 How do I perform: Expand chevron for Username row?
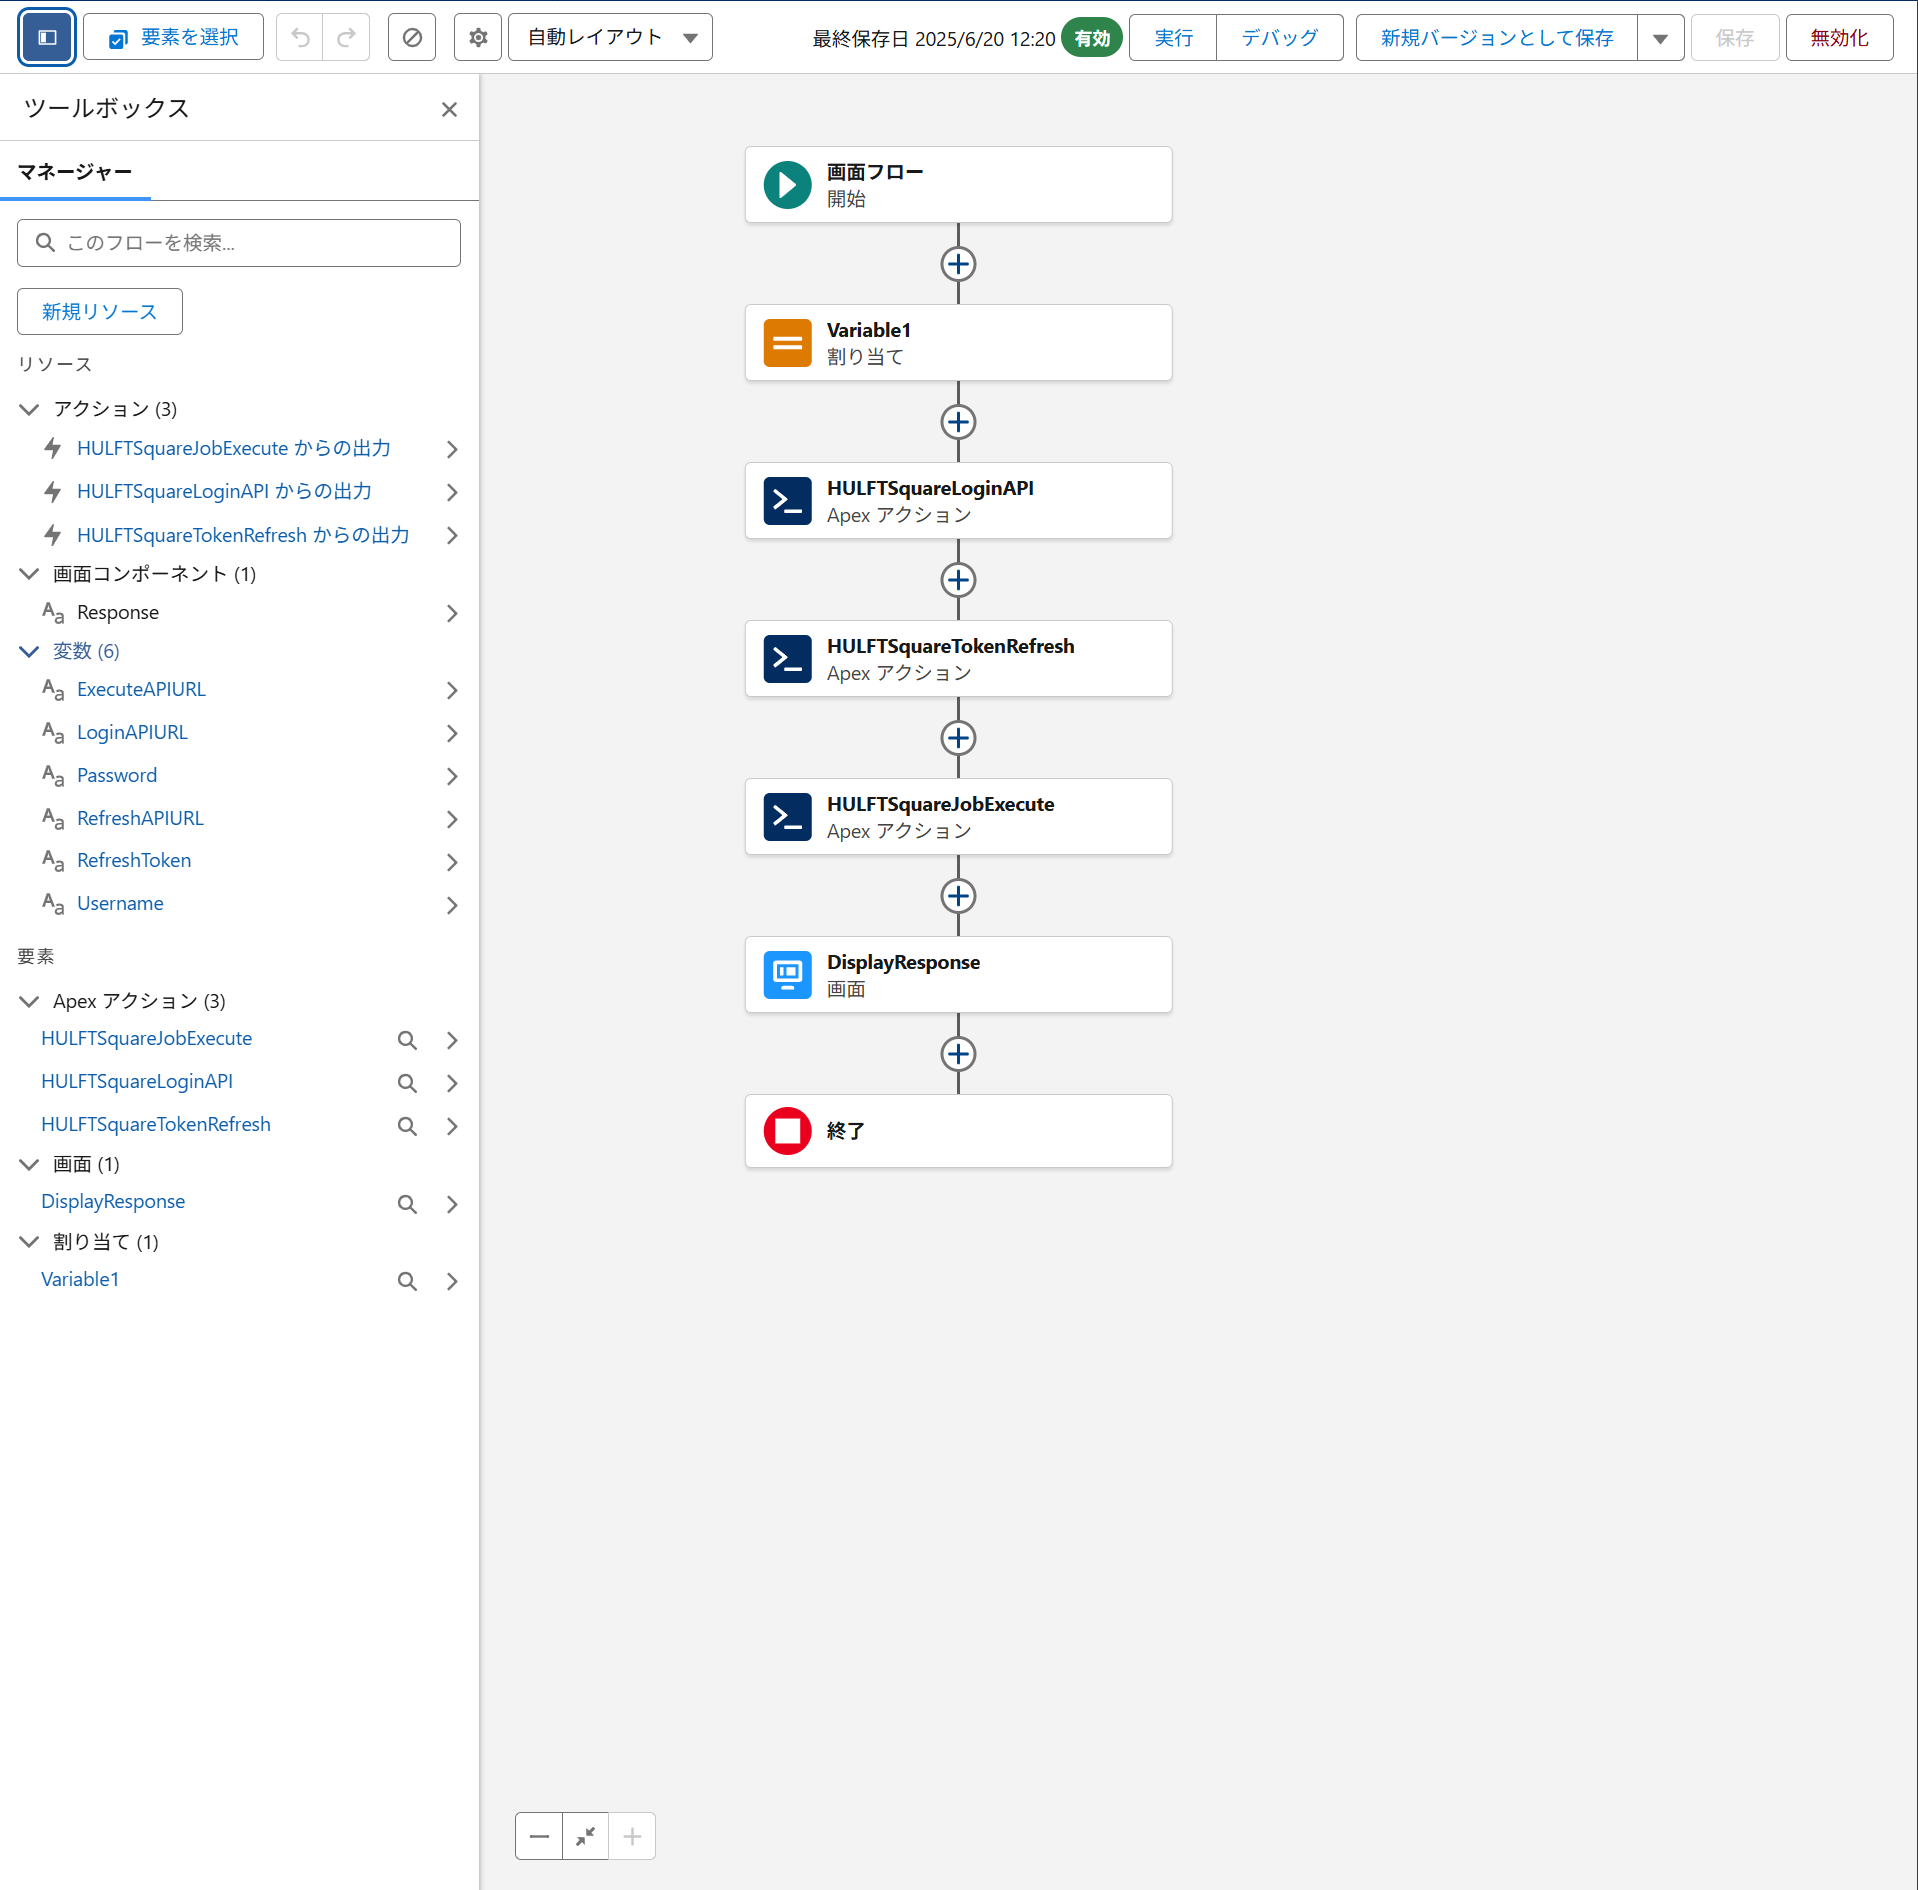coord(452,905)
